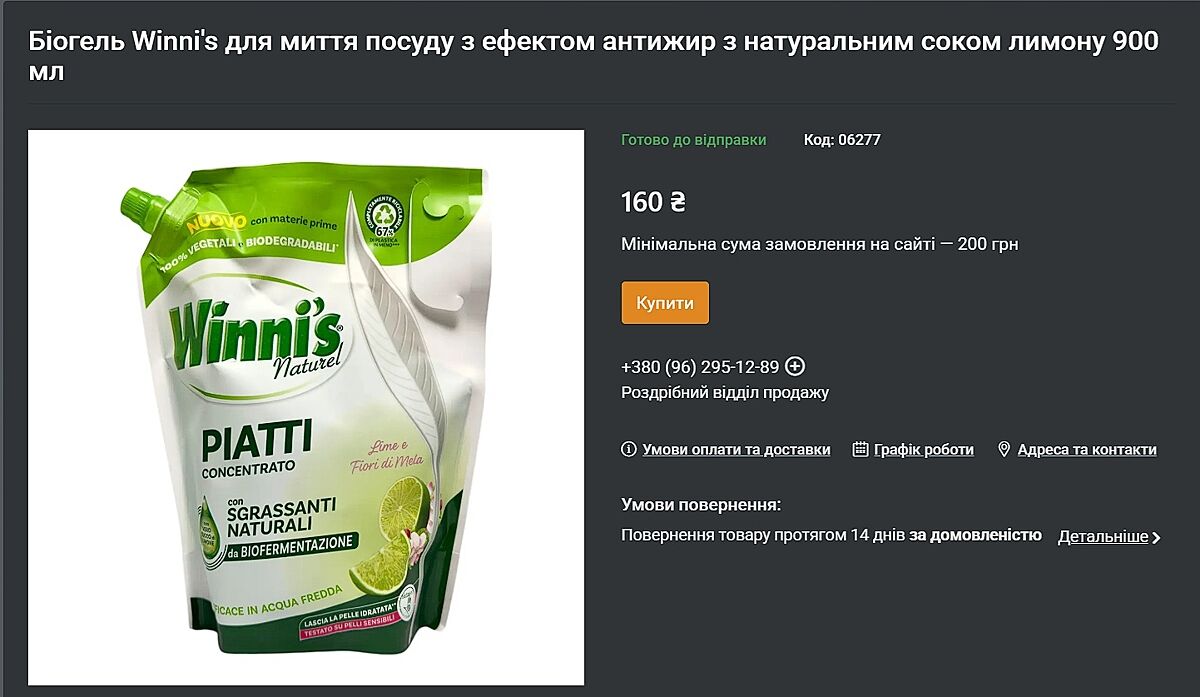Screen dimensions: 1200x697
Task: Click phone number +380 (96) 295-12-89
Action: coord(700,366)
